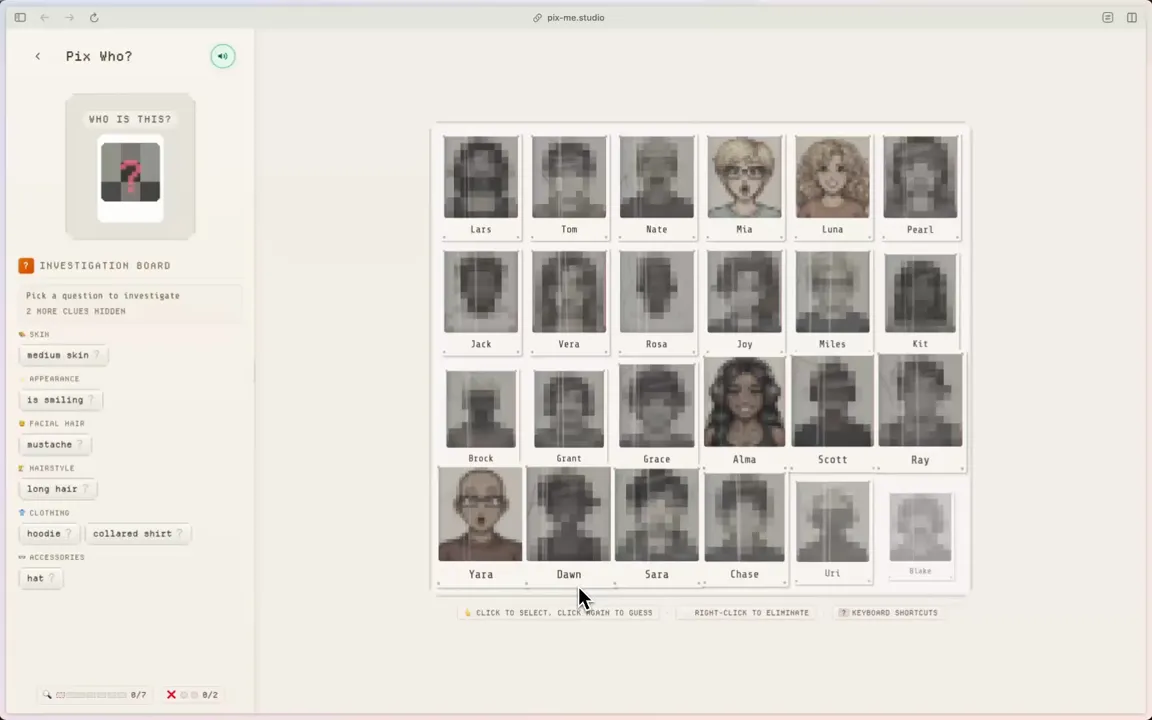Reload the page with refresh icon
The height and width of the screenshot is (720, 1152).
(x=94, y=17)
